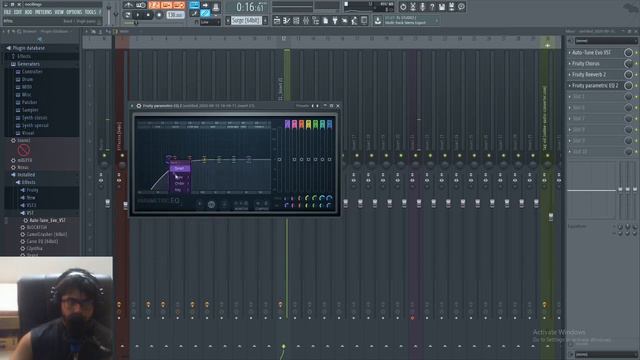Click the Stop button in the transport
The height and width of the screenshot is (360, 640).
[x=148, y=15]
